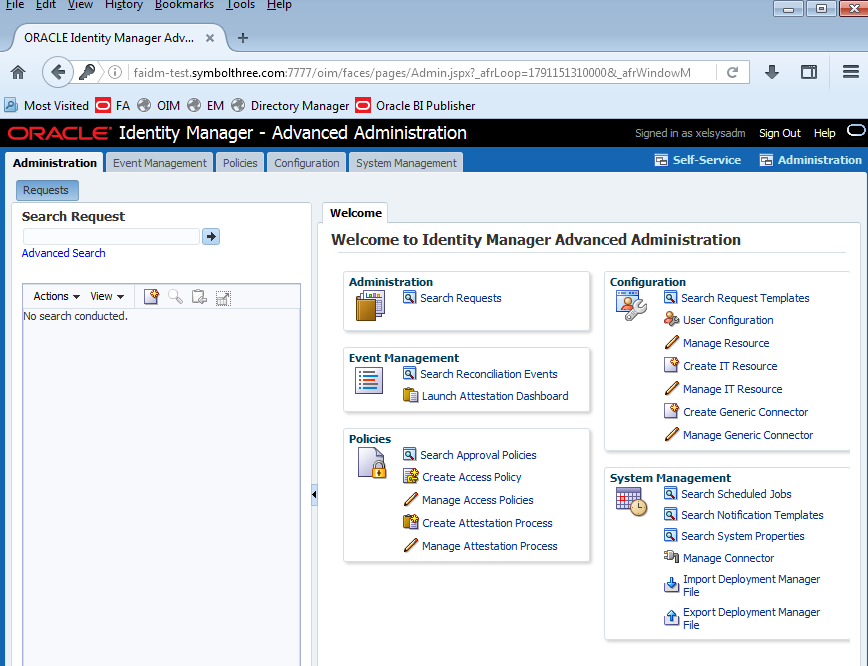Collapse the left panel using splitter arrow
This screenshot has width=868, height=666.
(314, 494)
